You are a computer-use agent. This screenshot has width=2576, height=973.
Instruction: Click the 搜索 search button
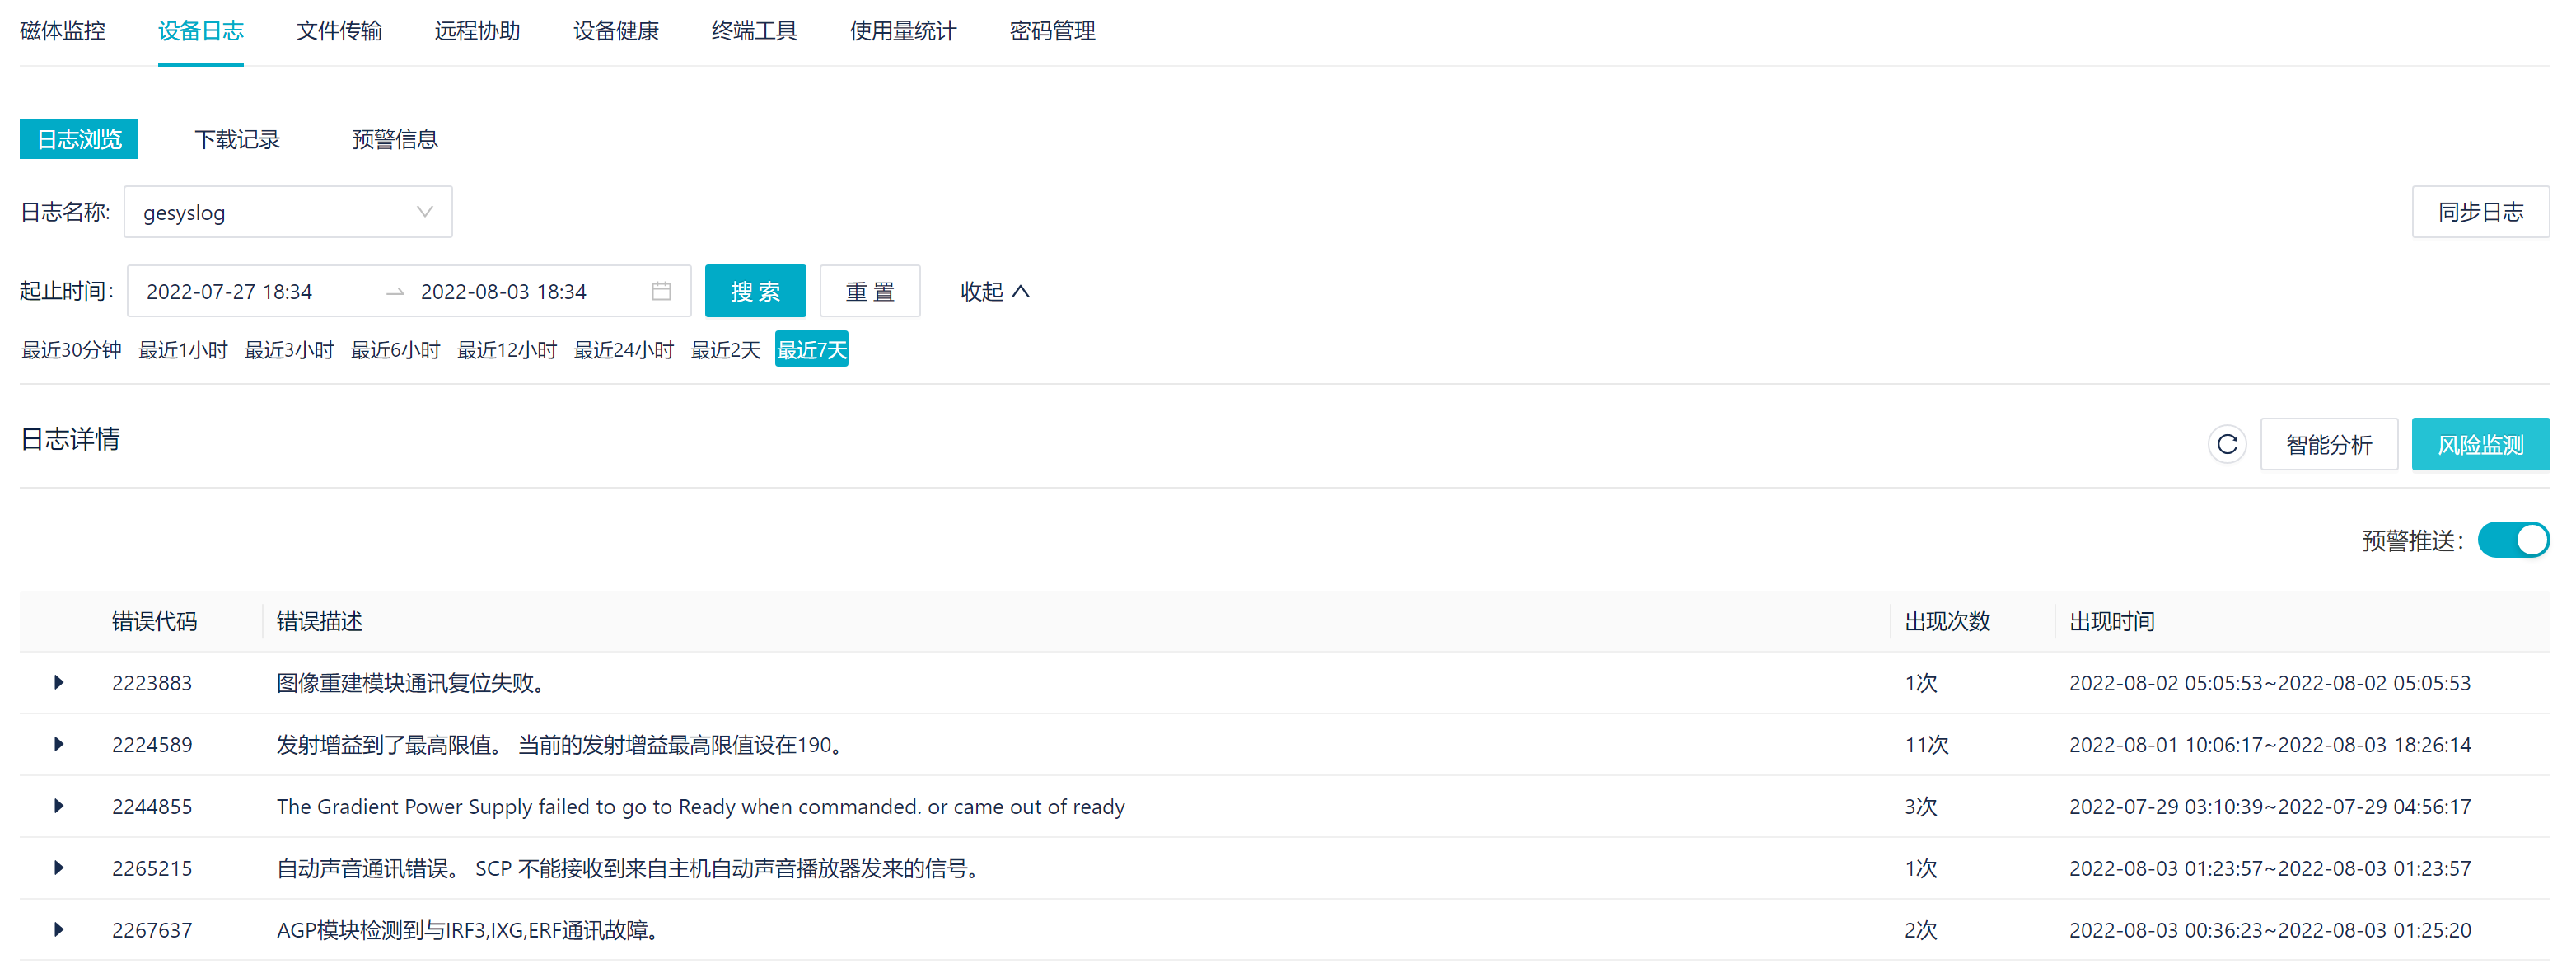[755, 291]
